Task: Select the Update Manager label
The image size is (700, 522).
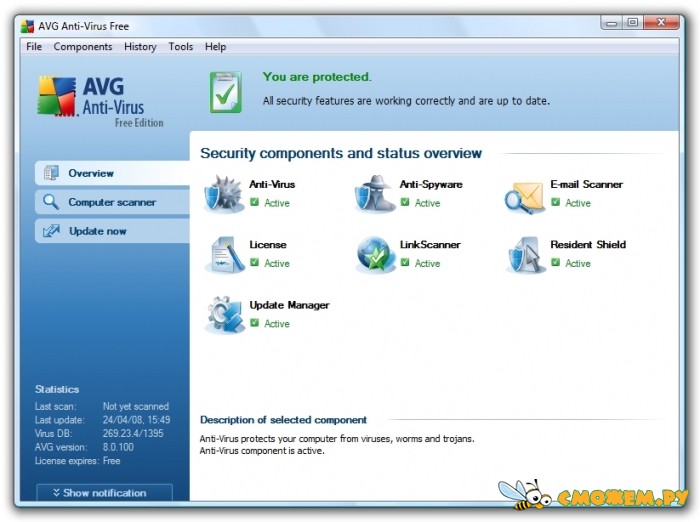Action: [x=289, y=305]
